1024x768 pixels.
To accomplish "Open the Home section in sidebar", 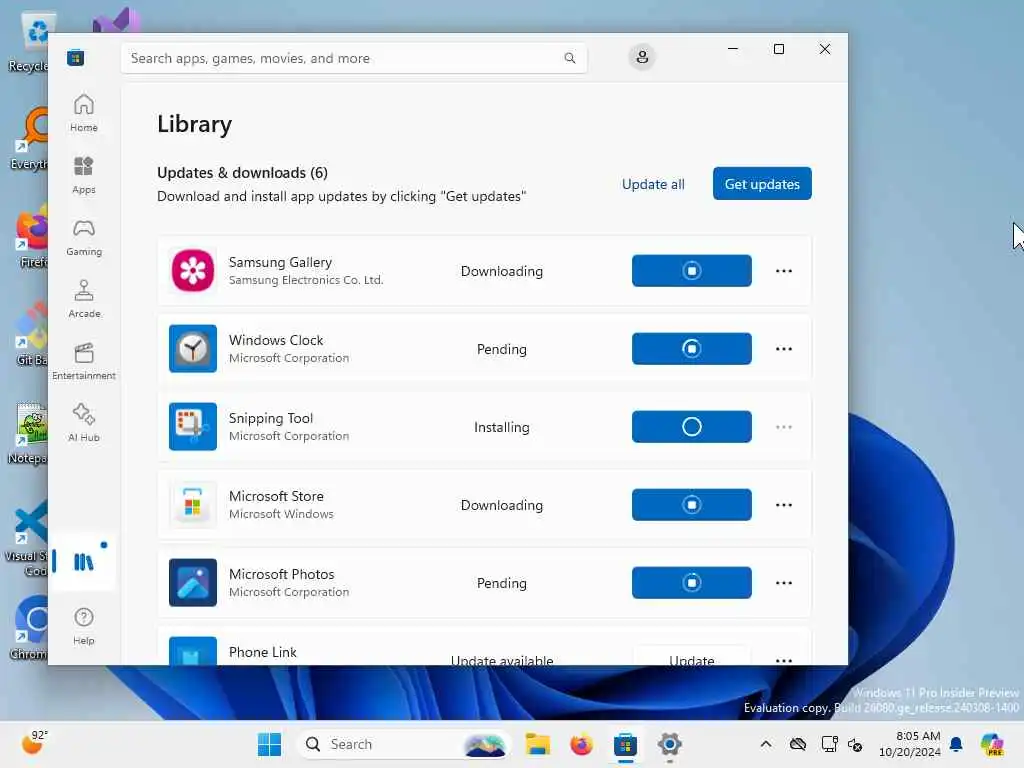I will 84,113.
